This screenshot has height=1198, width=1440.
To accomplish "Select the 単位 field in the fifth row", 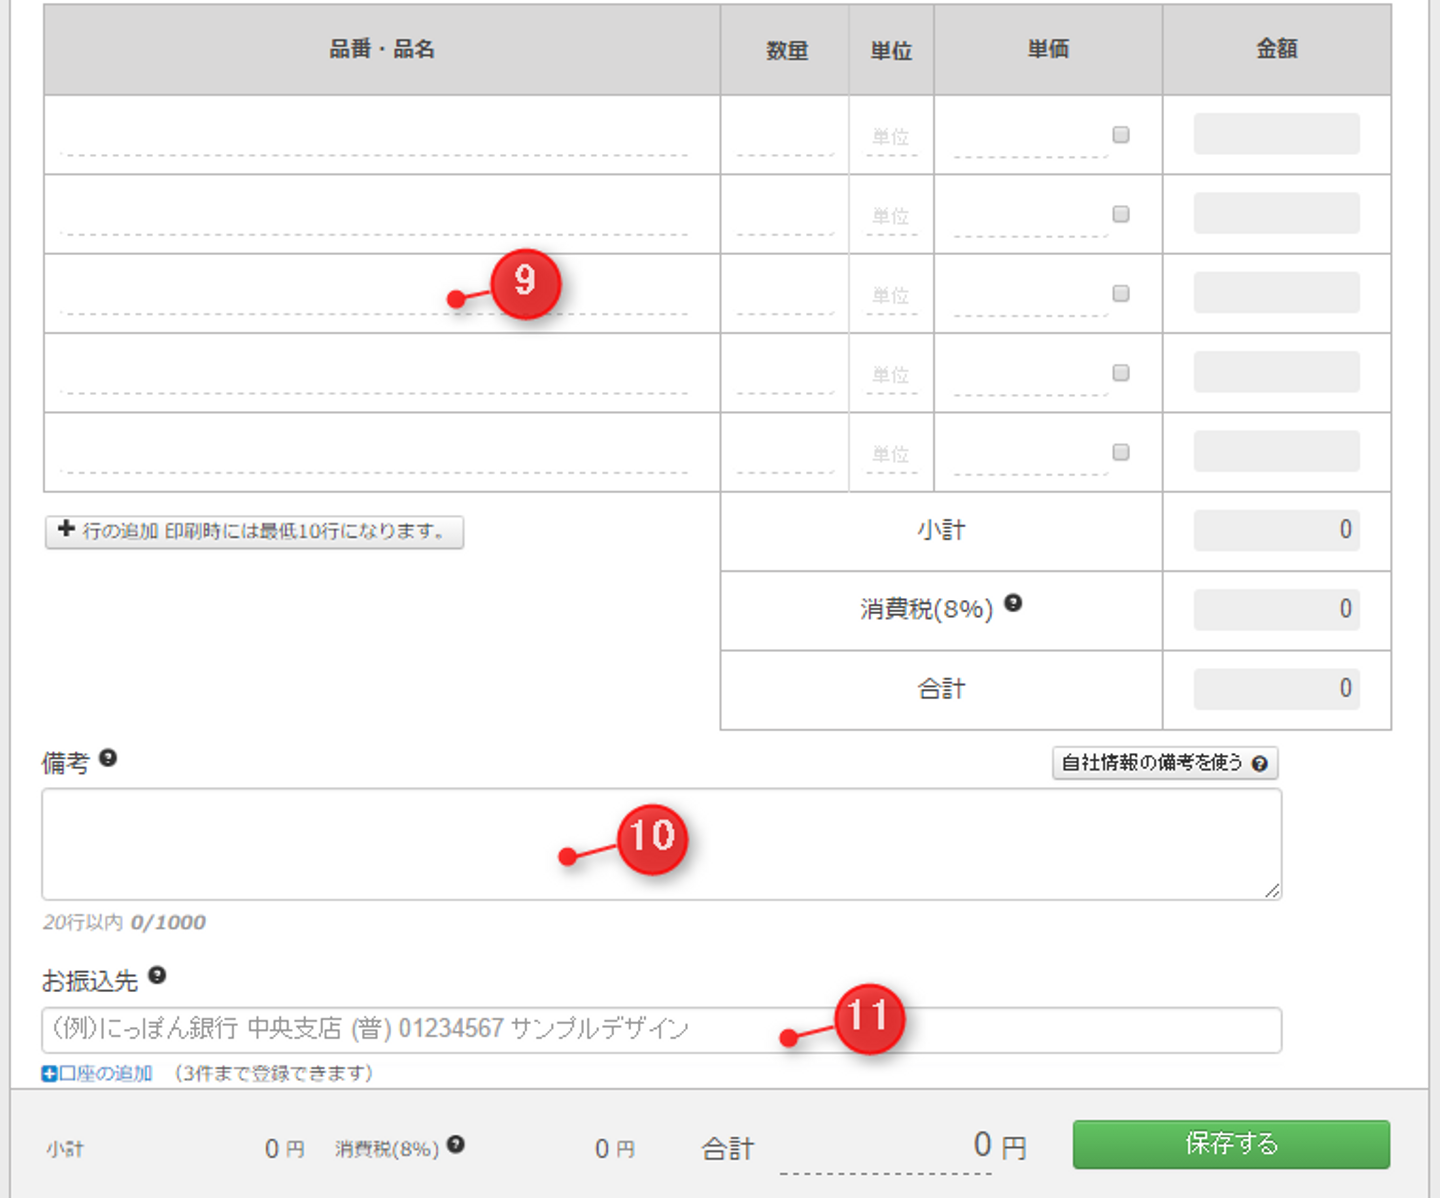I will [891, 454].
